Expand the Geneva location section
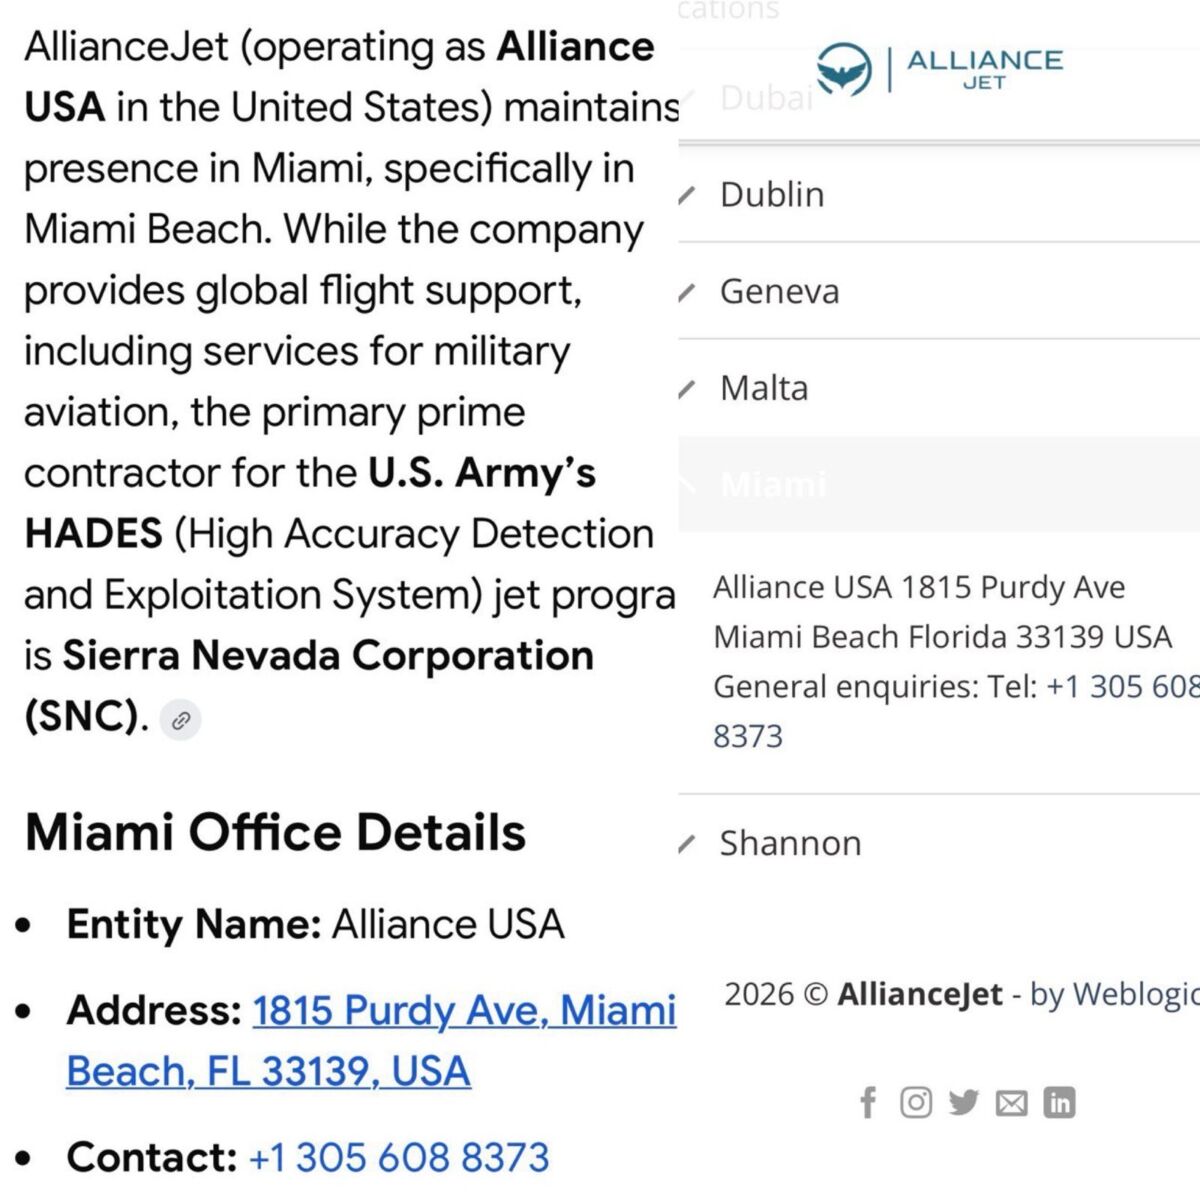Screen dimensions: 1200x1200 779,292
